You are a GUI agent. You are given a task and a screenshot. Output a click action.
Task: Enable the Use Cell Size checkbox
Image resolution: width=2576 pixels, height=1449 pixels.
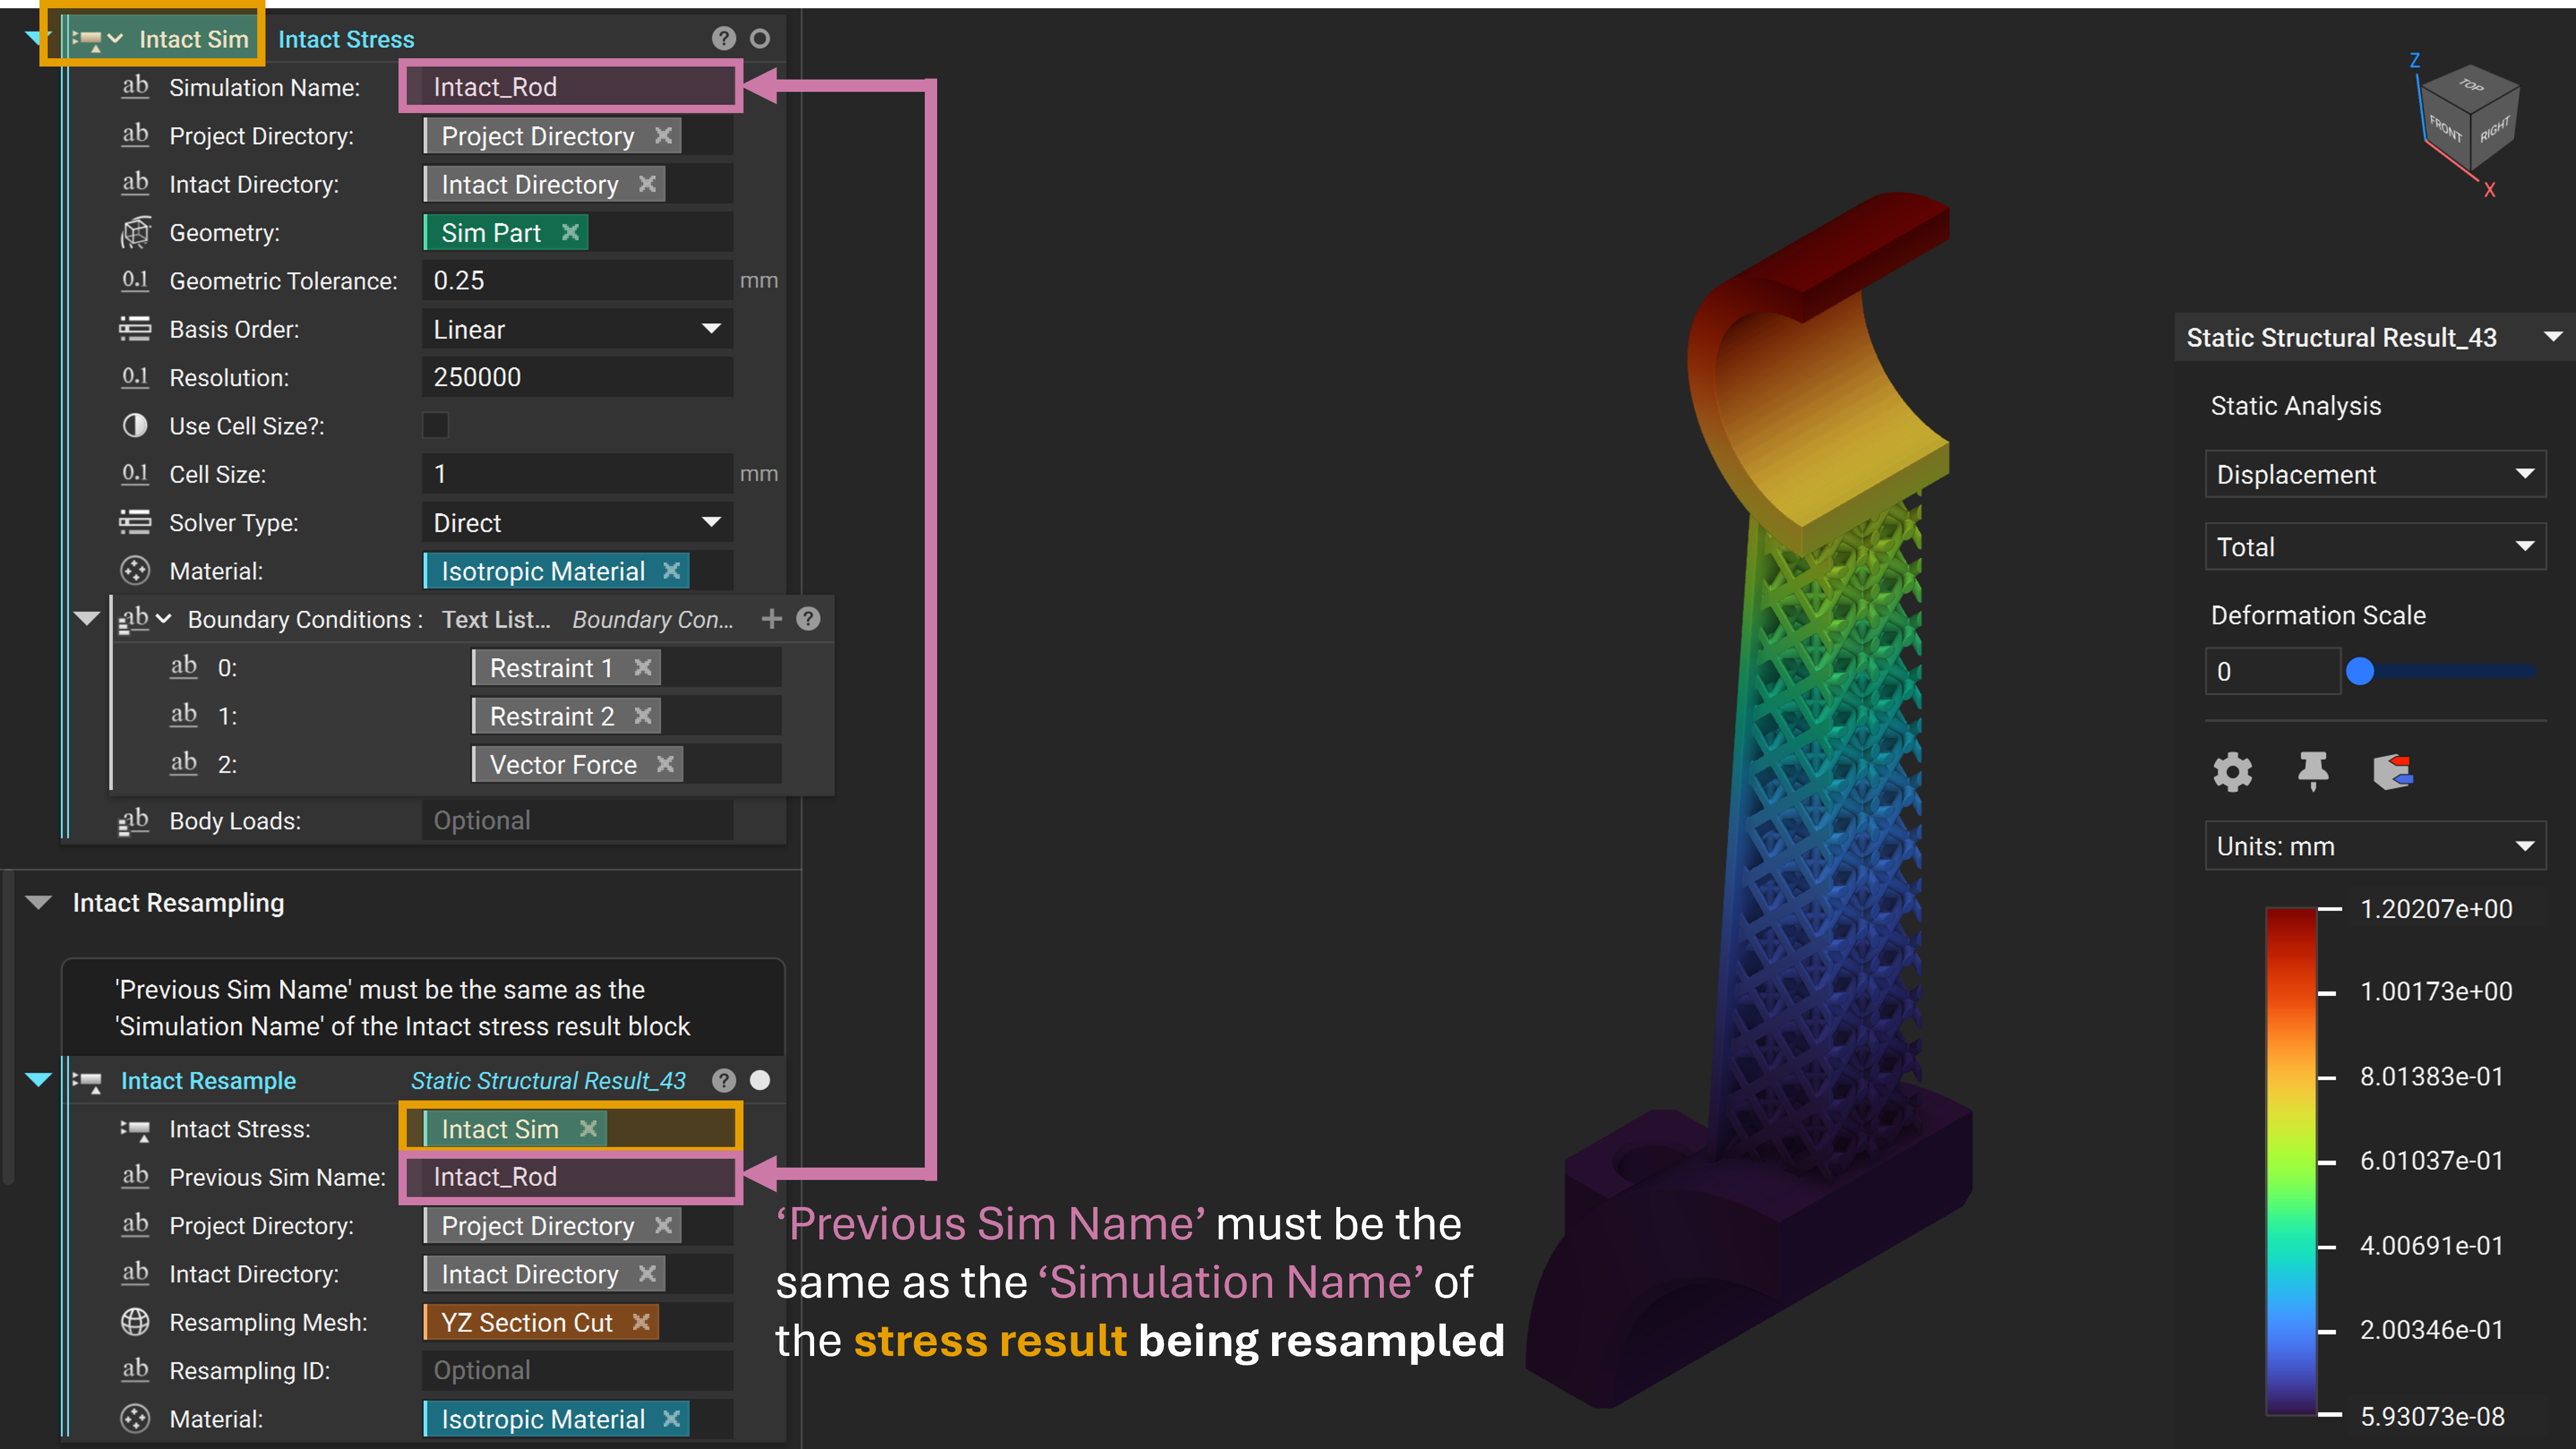pyautogui.click(x=435, y=426)
